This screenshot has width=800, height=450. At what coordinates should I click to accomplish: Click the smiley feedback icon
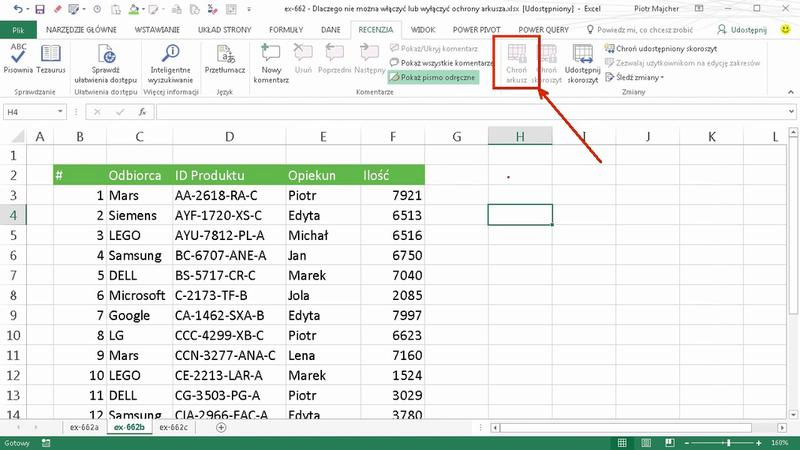point(786,30)
